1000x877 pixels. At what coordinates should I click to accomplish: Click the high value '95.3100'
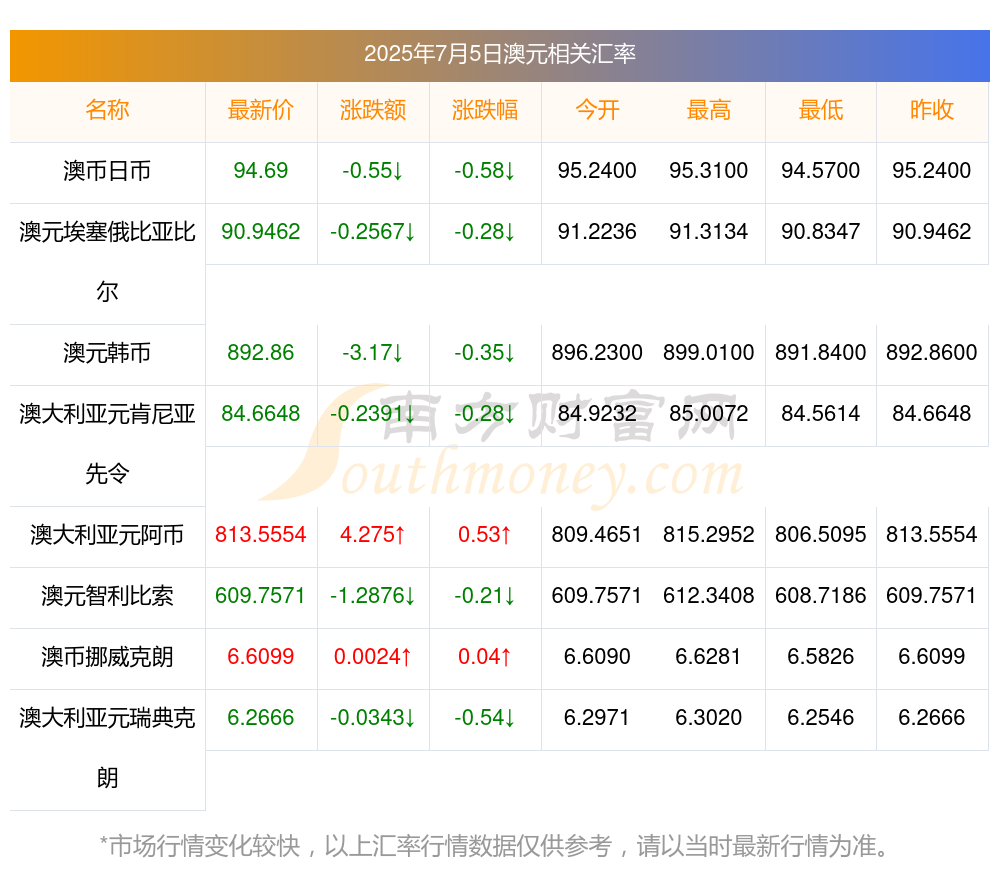pos(709,171)
